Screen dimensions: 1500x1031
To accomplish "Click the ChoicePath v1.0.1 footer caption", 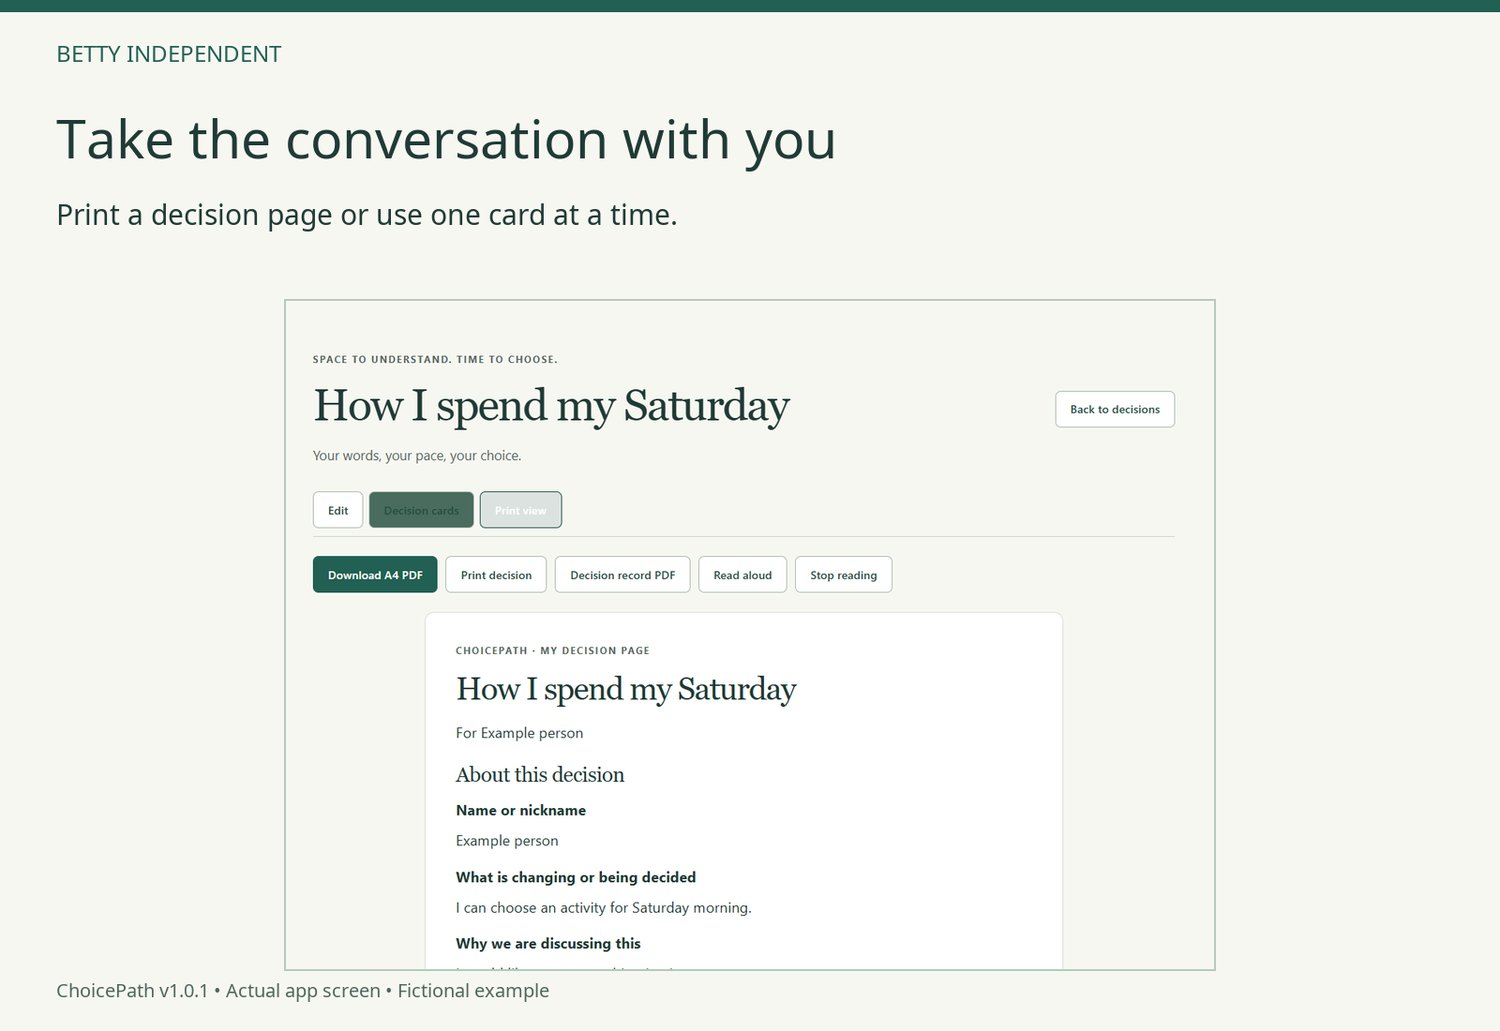I will [303, 991].
